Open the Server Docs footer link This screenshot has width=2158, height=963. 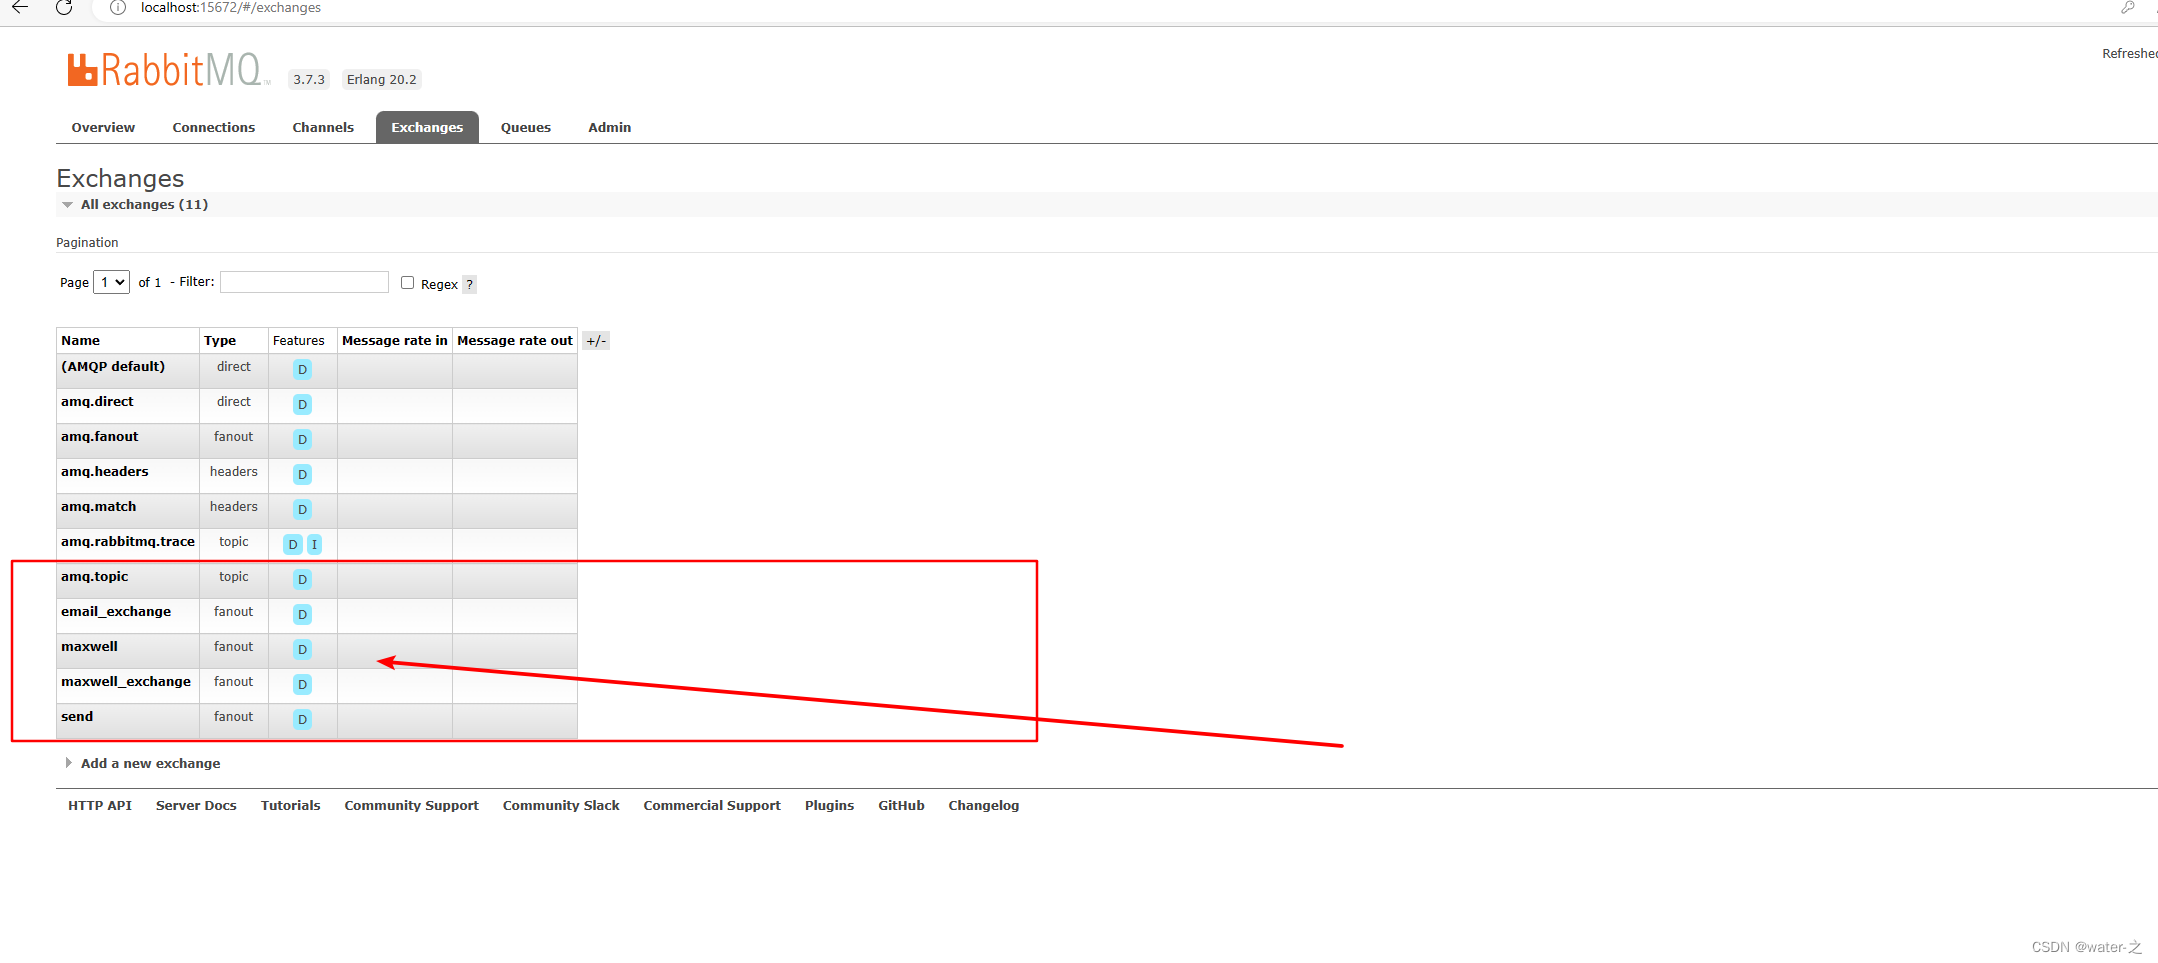(196, 806)
